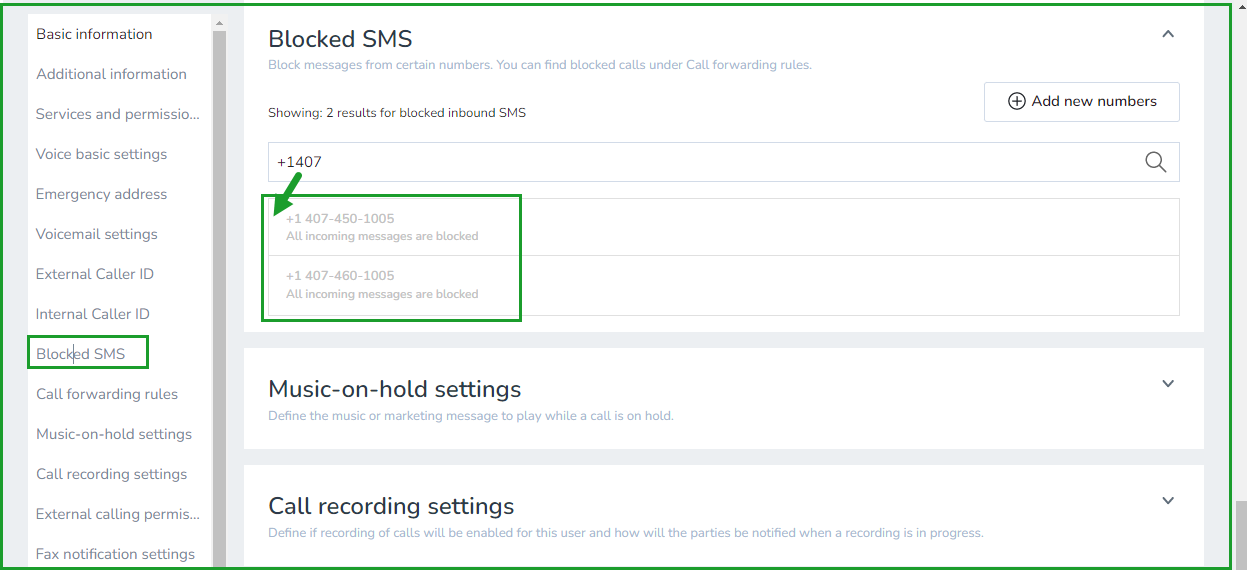Image resolution: width=1247 pixels, height=570 pixels.
Task: Collapse the Blocked SMS section chevron
Action: click(1167, 34)
